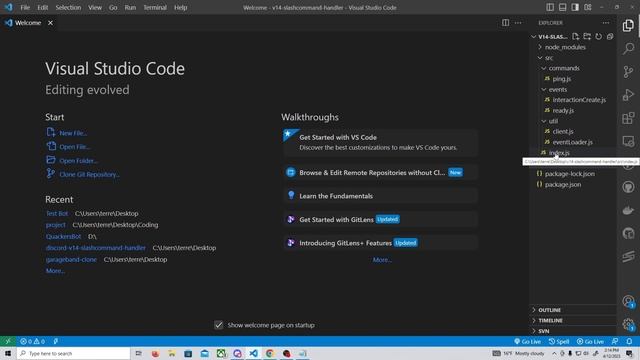Open the GitHub view in activity bar

click(628, 187)
